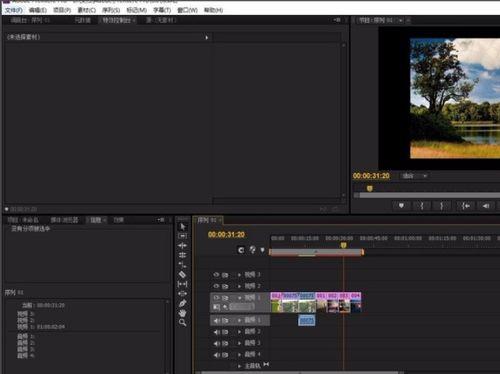Select clip 004 on Video 1 track

(356, 302)
